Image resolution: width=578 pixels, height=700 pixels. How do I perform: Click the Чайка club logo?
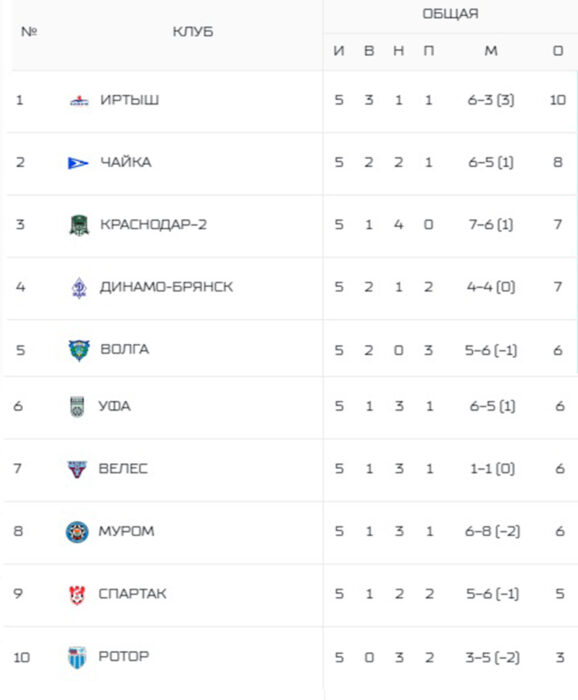point(78,163)
